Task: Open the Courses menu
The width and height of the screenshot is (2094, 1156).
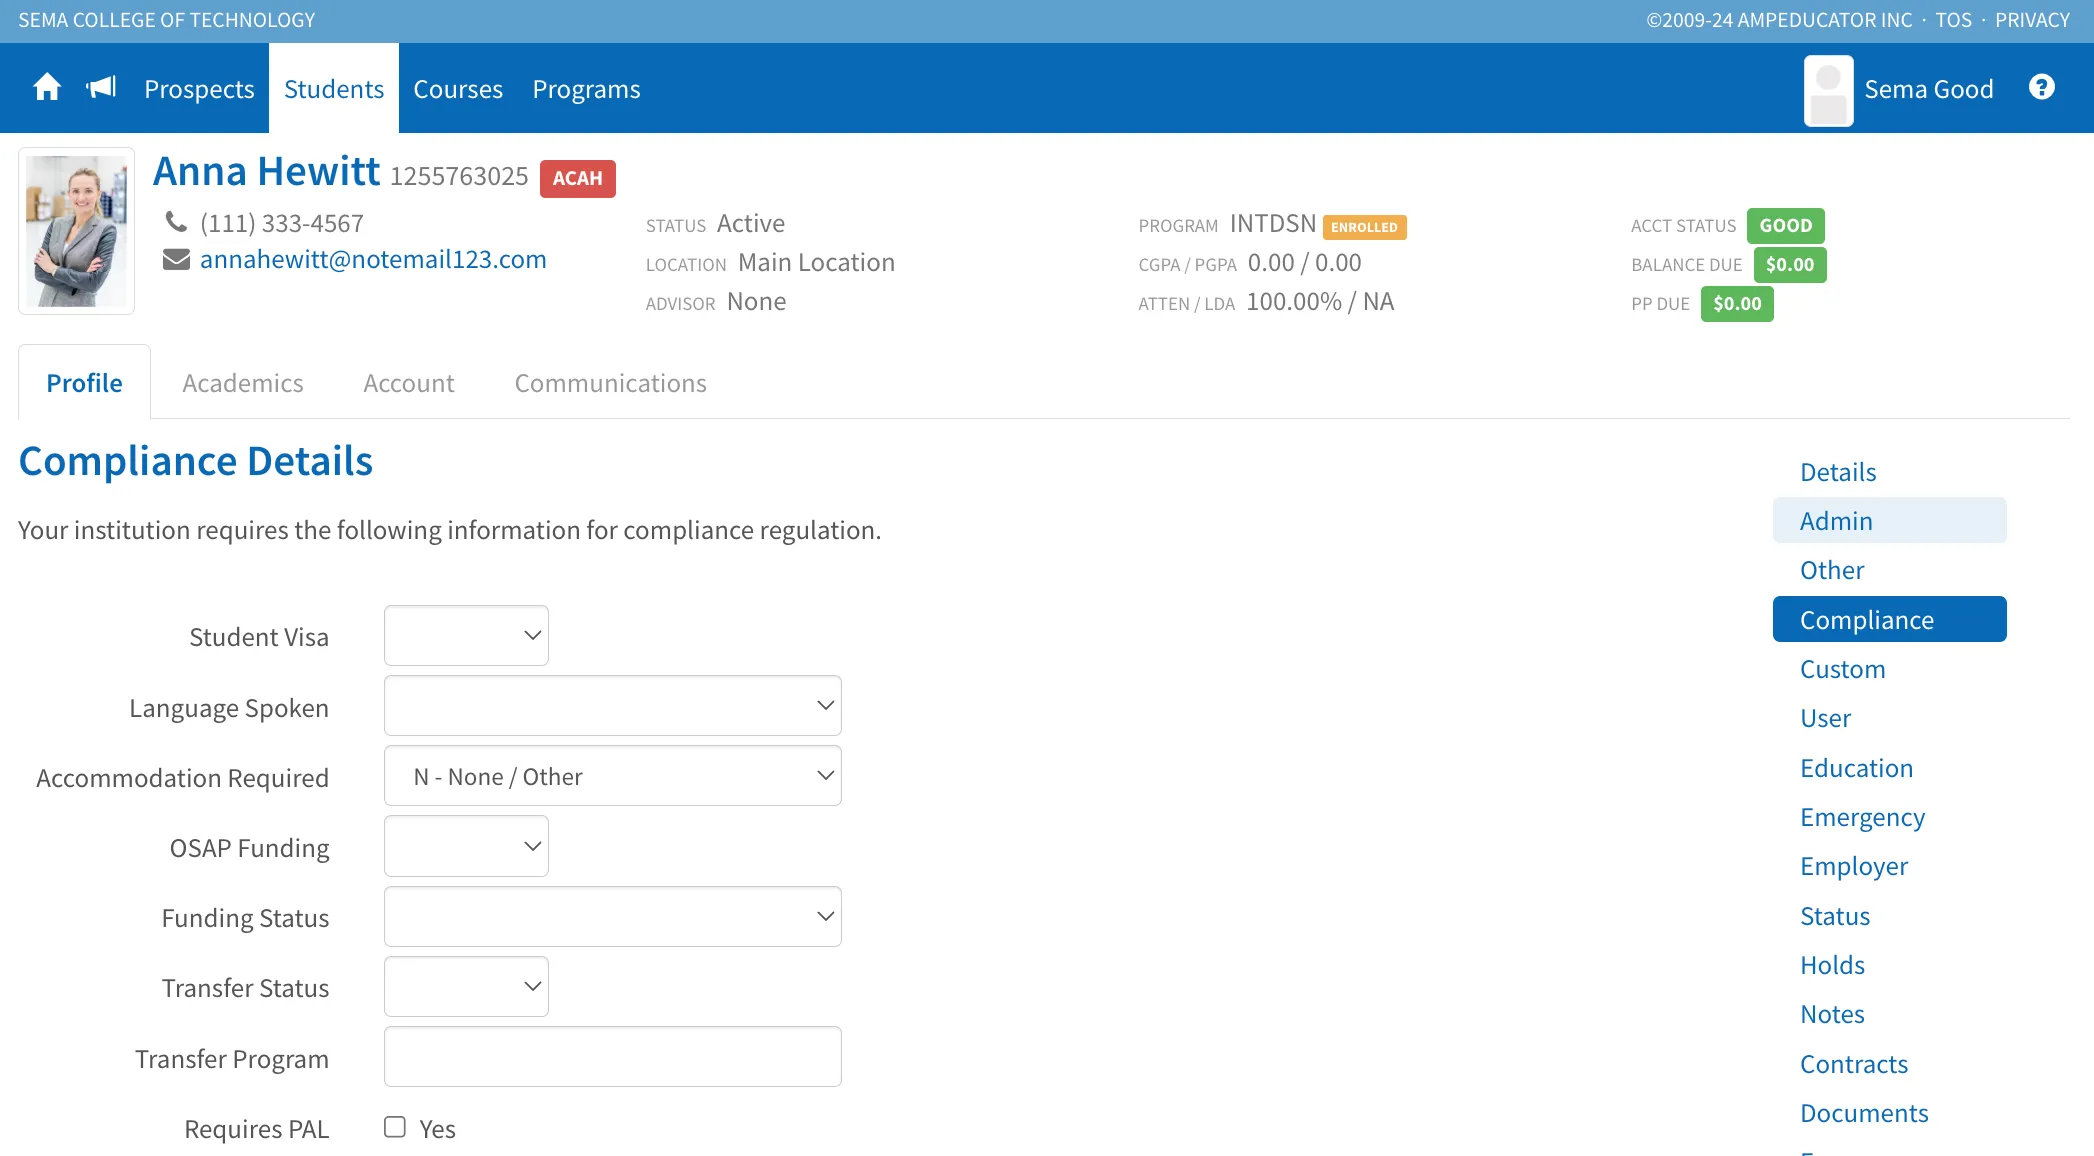Action: click(x=458, y=89)
